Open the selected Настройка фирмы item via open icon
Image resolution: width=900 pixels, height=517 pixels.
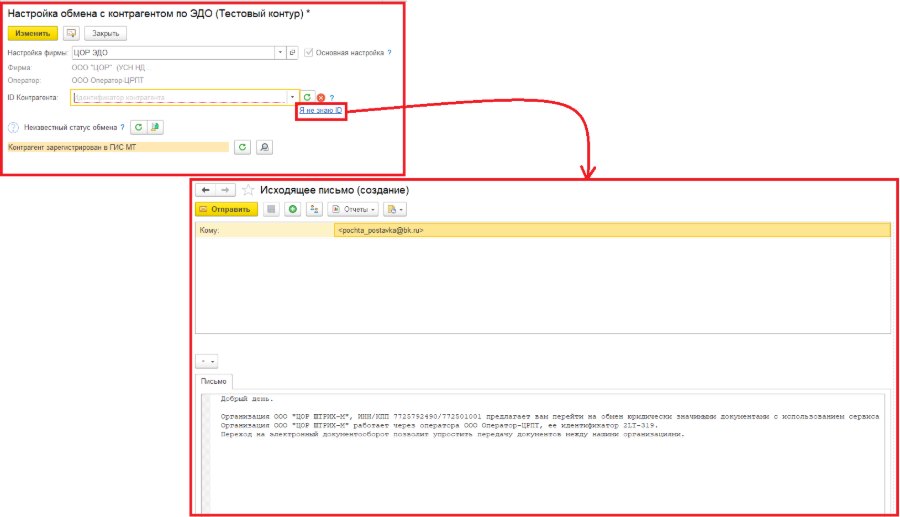coord(292,52)
